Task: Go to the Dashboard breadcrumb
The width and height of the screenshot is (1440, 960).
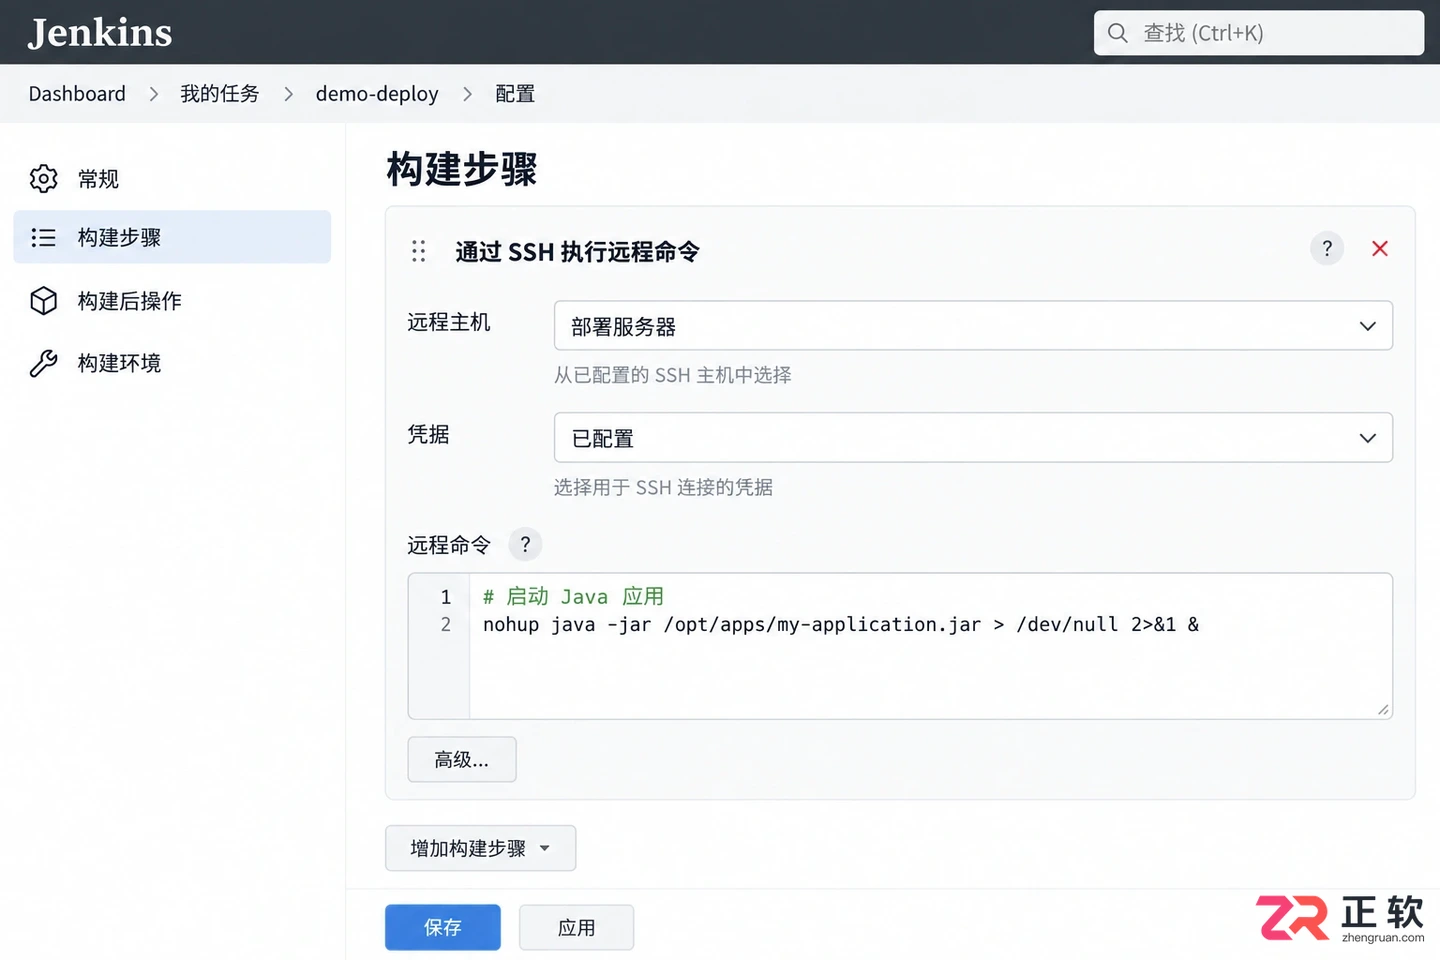Action: coord(77,94)
